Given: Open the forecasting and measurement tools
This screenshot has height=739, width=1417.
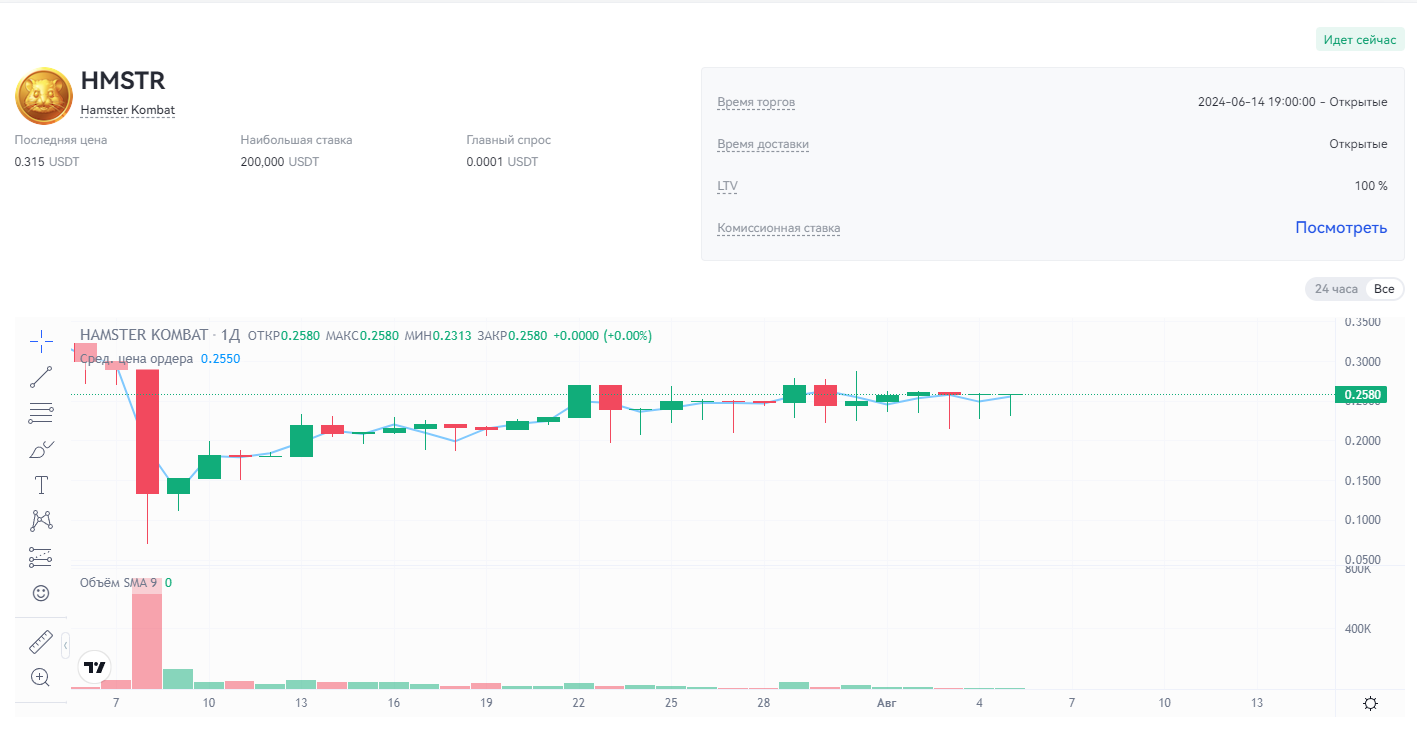Looking at the screenshot, I should 41,557.
